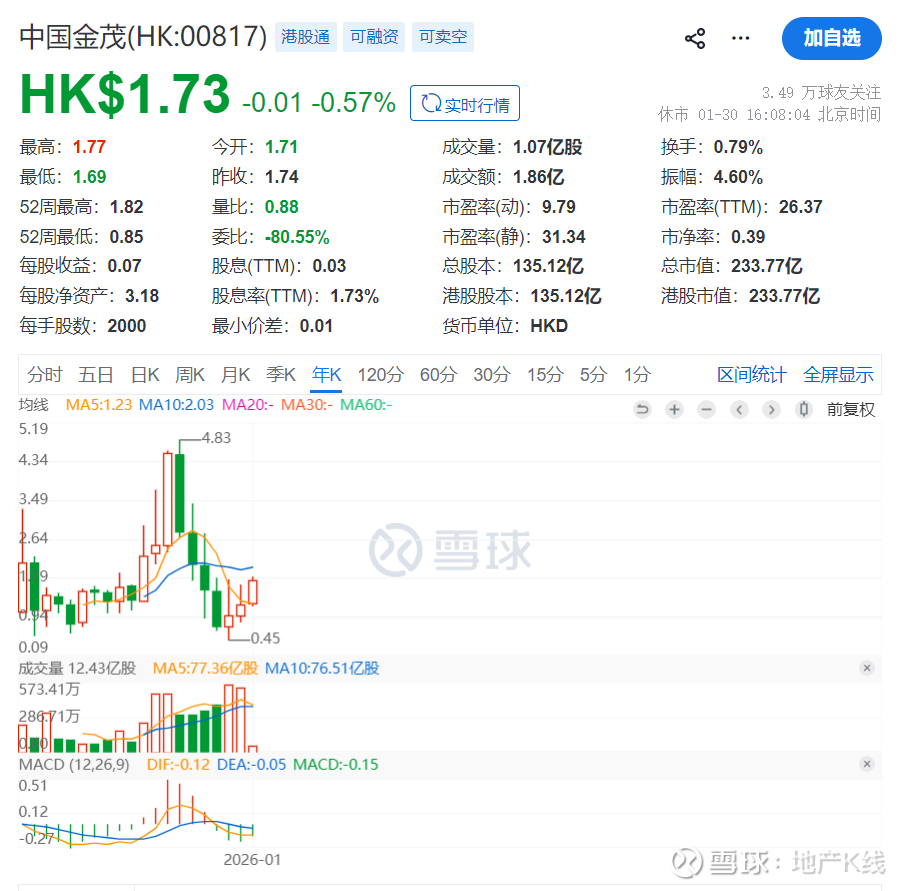Open the 全屏显示 fullscreen link
The width and height of the screenshot is (913, 891).
click(838, 374)
